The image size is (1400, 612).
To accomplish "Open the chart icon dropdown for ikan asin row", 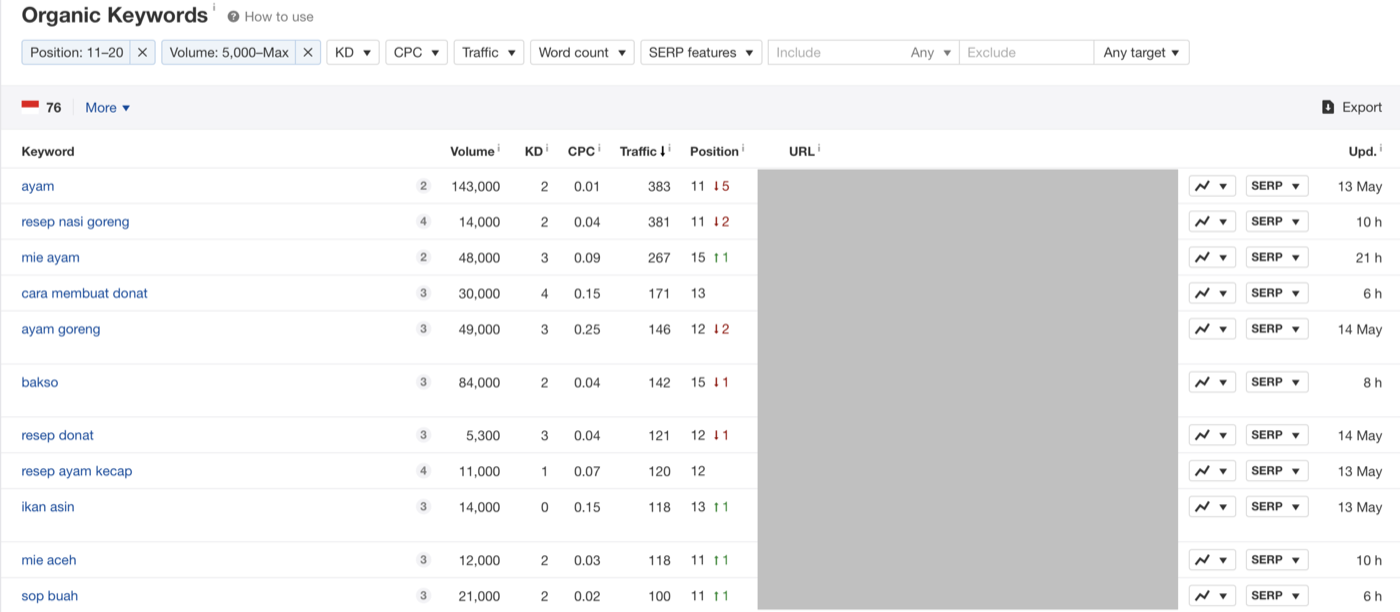I will (x=1212, y=507).
